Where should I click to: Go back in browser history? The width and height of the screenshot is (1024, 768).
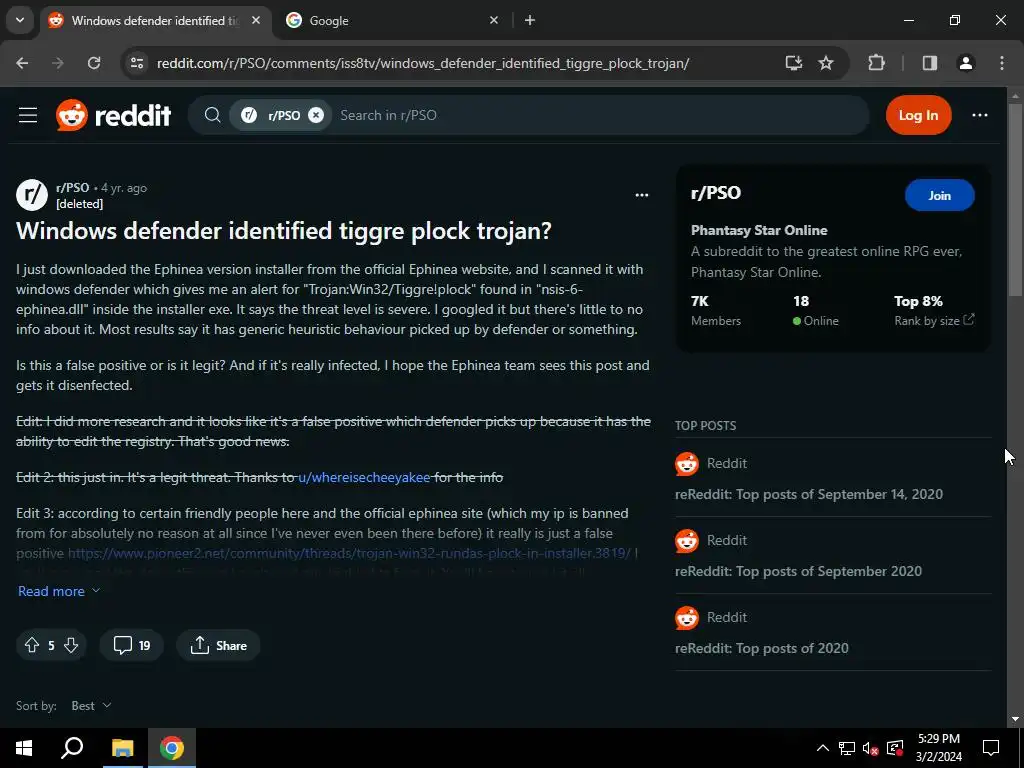click(x=22, y=63)
